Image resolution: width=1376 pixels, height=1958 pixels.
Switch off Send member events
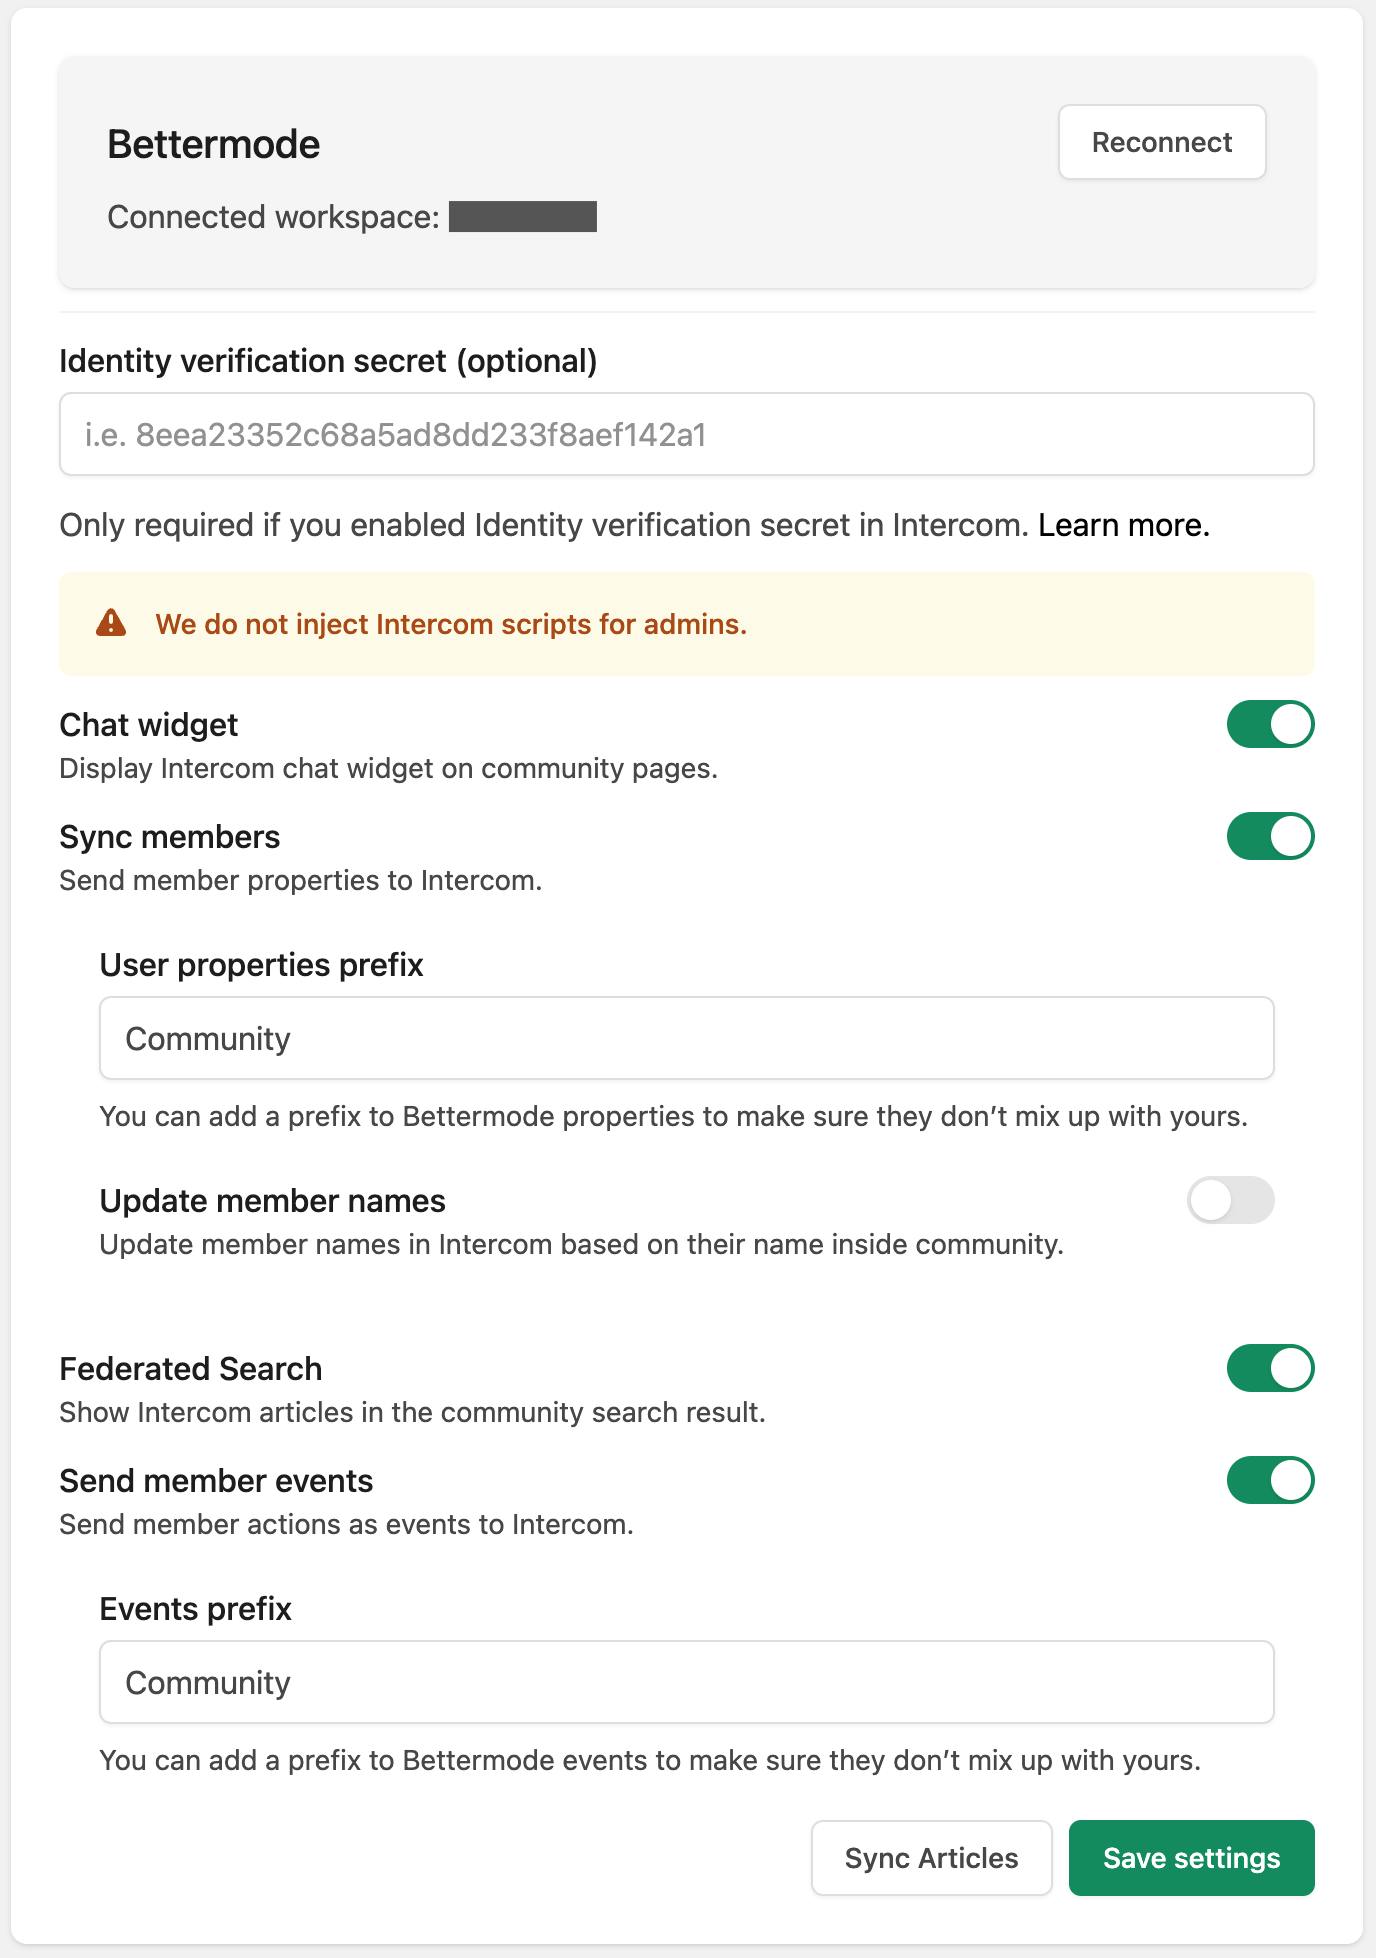coord(1270,1481)
